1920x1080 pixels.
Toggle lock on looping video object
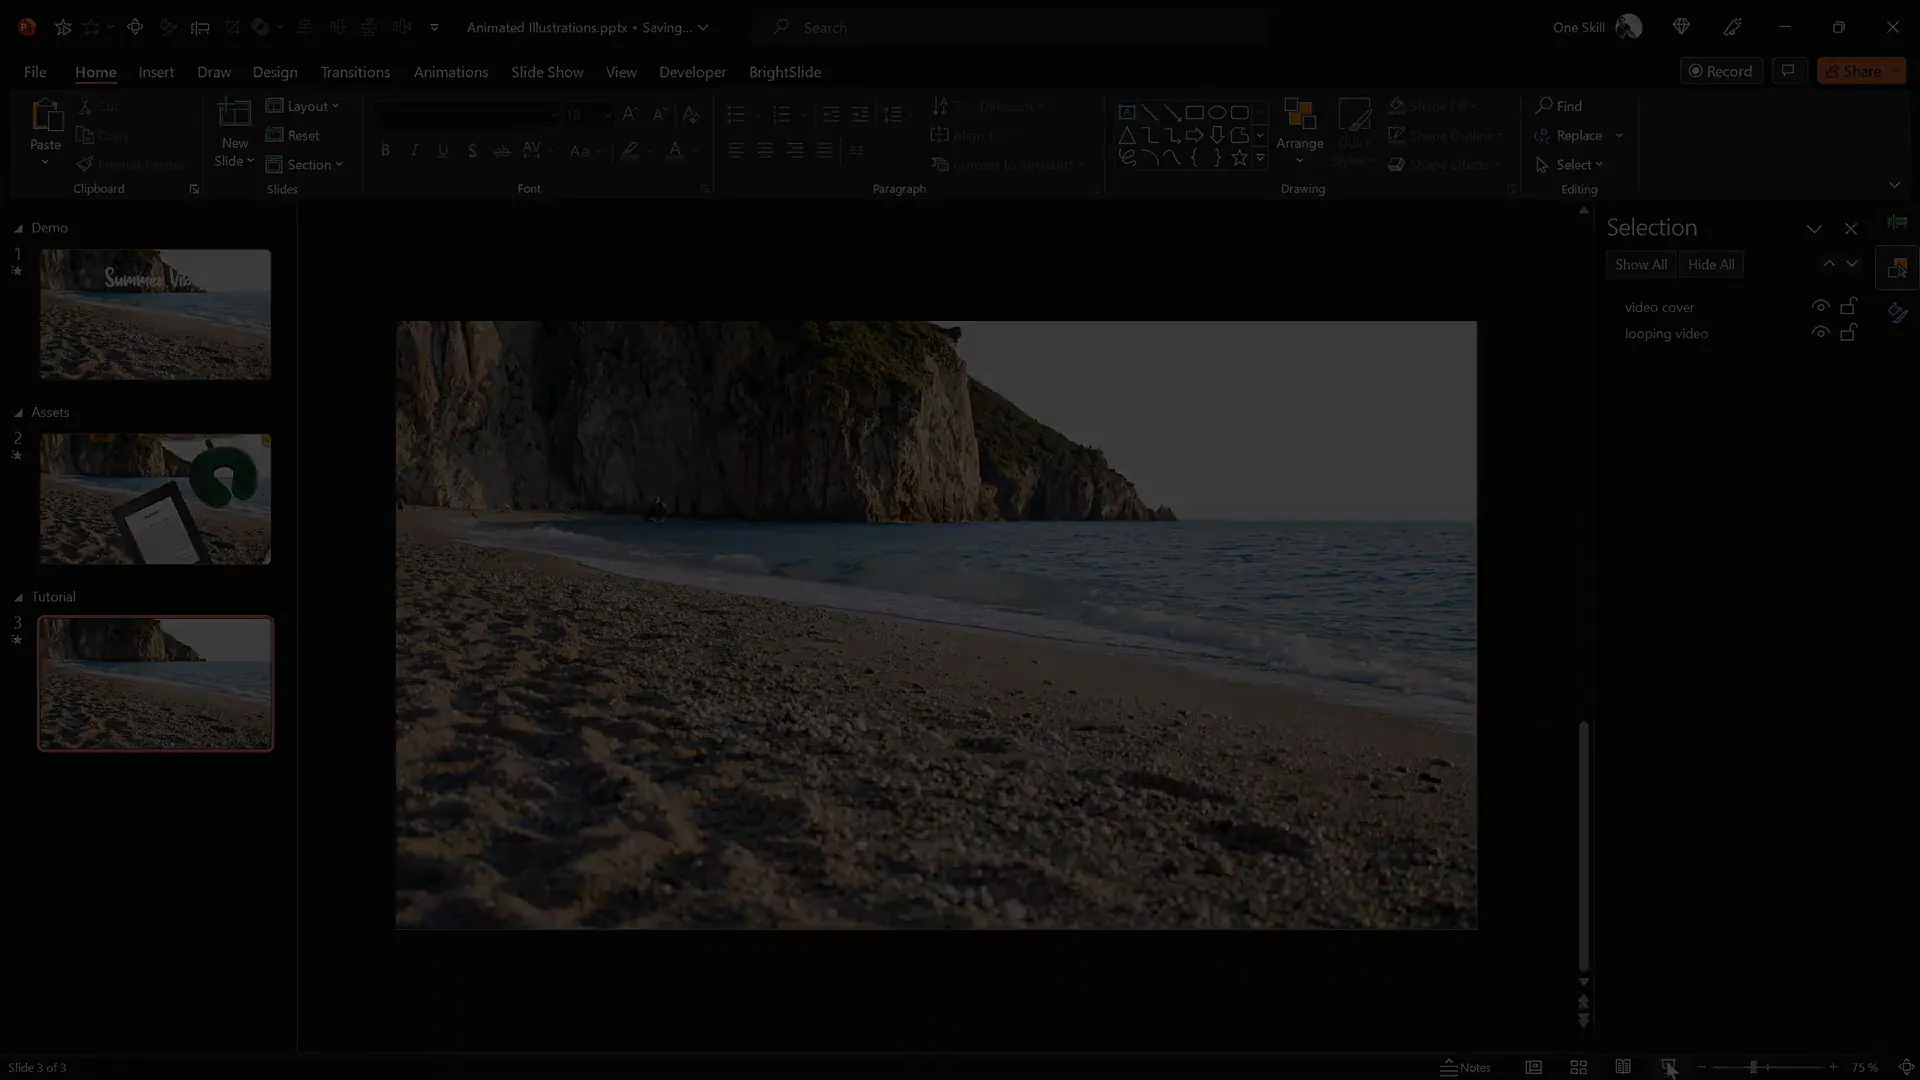[1849, 333]
